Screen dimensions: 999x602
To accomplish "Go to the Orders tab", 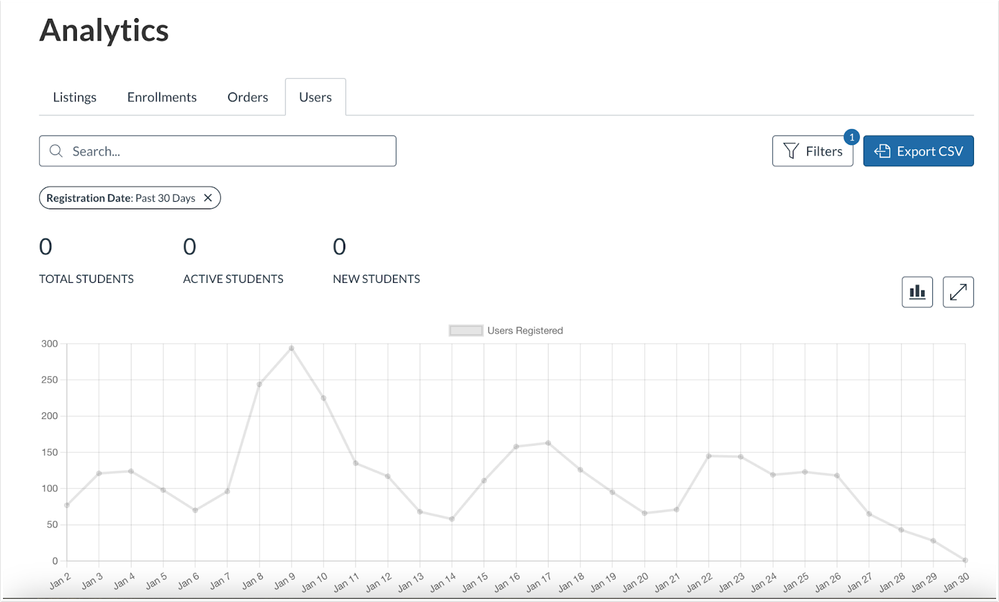I will tap(248, 97).
